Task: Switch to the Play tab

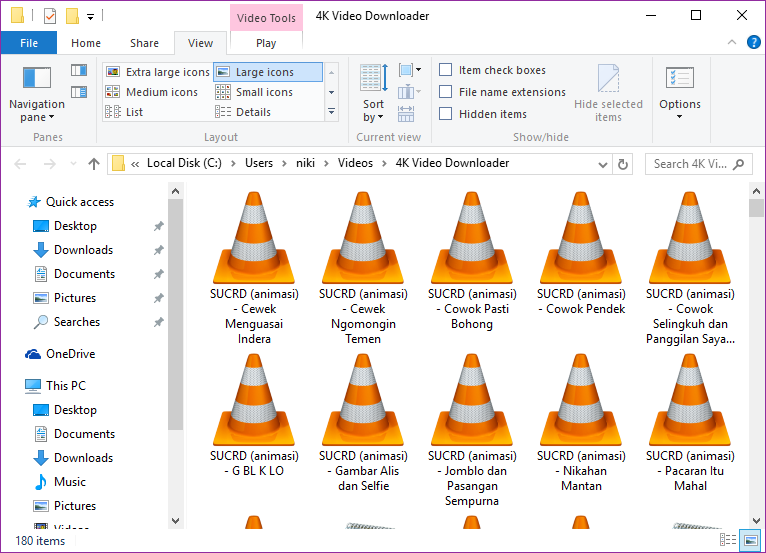Action: [x=266, y=43]
